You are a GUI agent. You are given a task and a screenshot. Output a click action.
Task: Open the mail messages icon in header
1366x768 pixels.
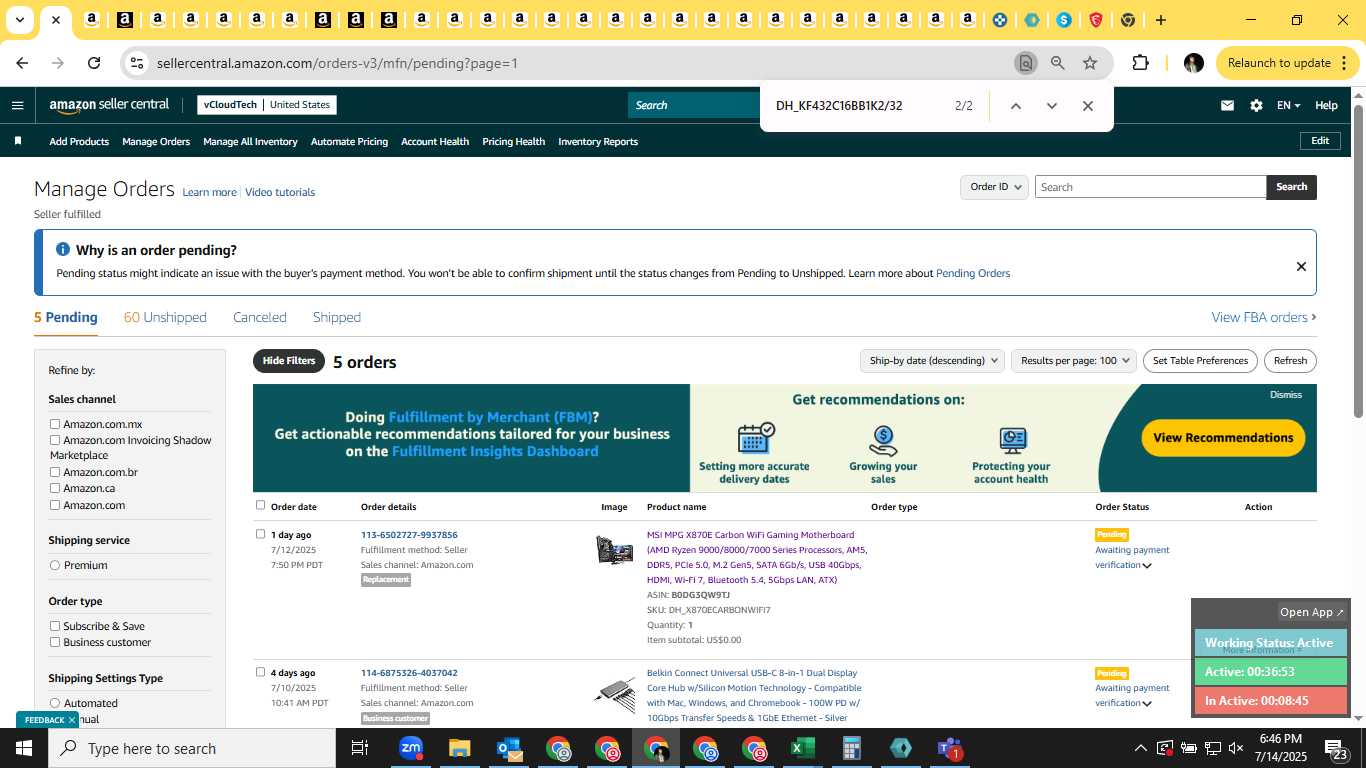(1227, 105)
